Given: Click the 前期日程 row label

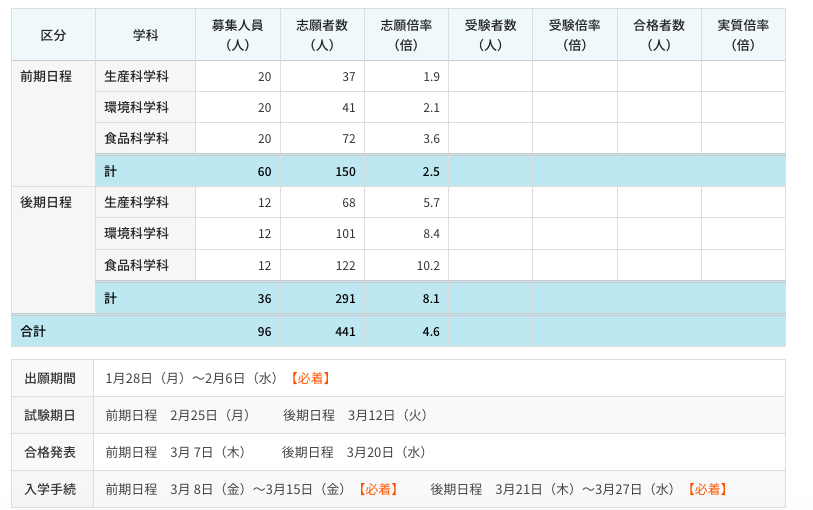Looking at the screenshot, I should 46,76.
